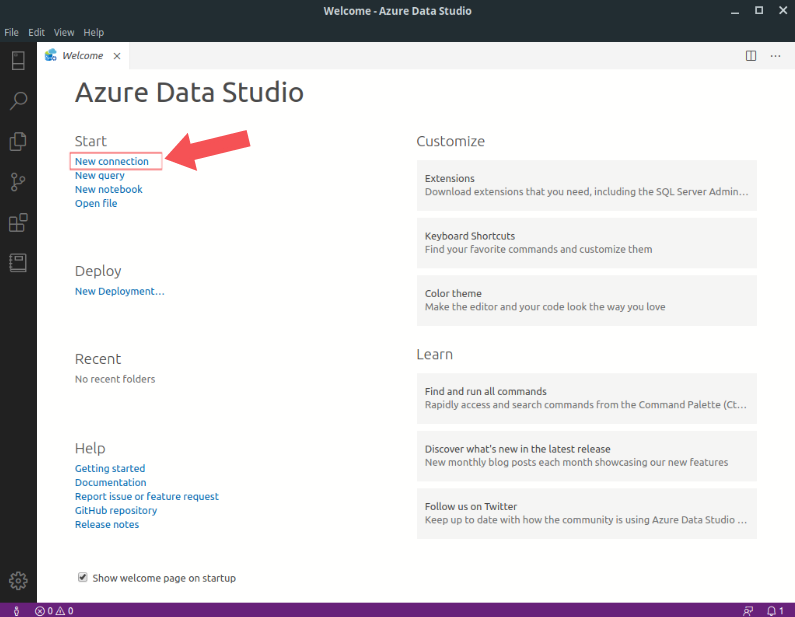Open the notifications bell in status bar
Screen dimensions: 795x617
point(775,611)
